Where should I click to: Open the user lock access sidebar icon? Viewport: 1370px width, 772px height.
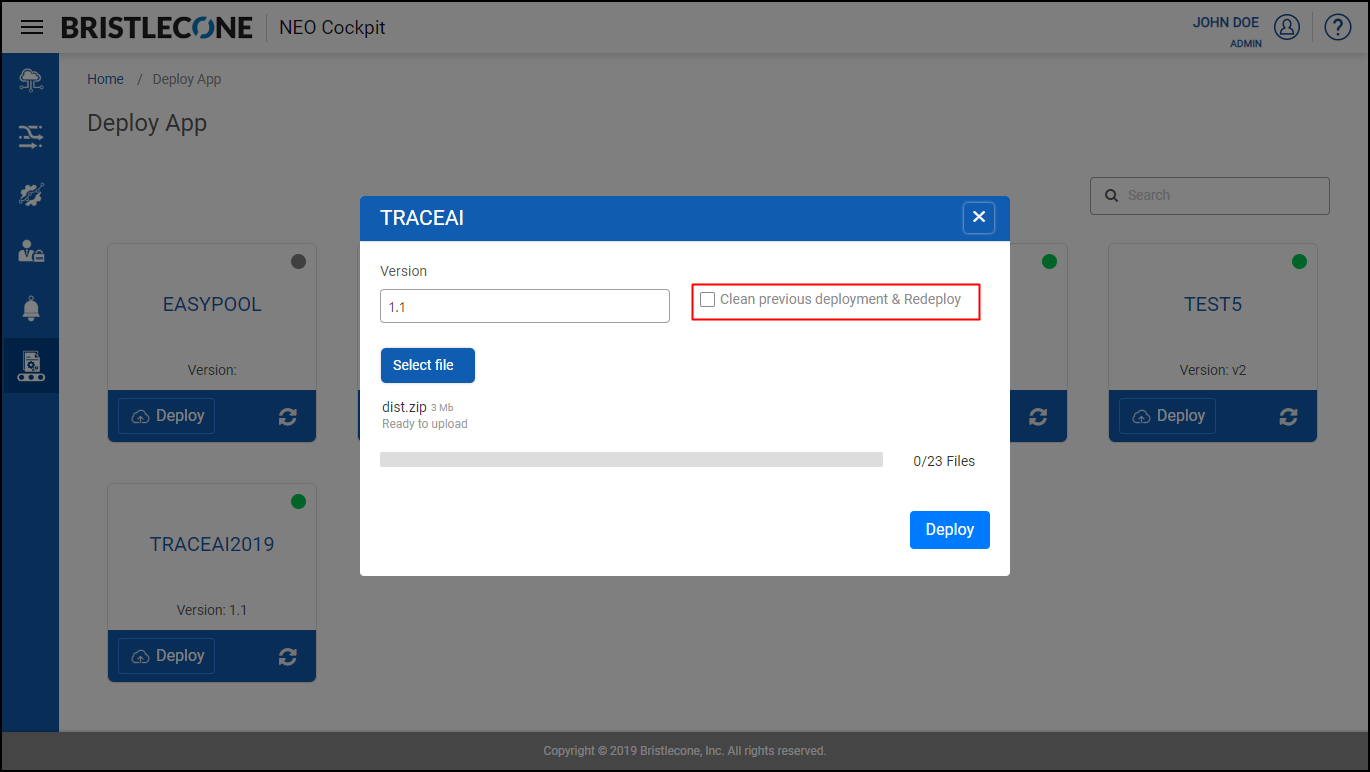click(x=31, y=251)
